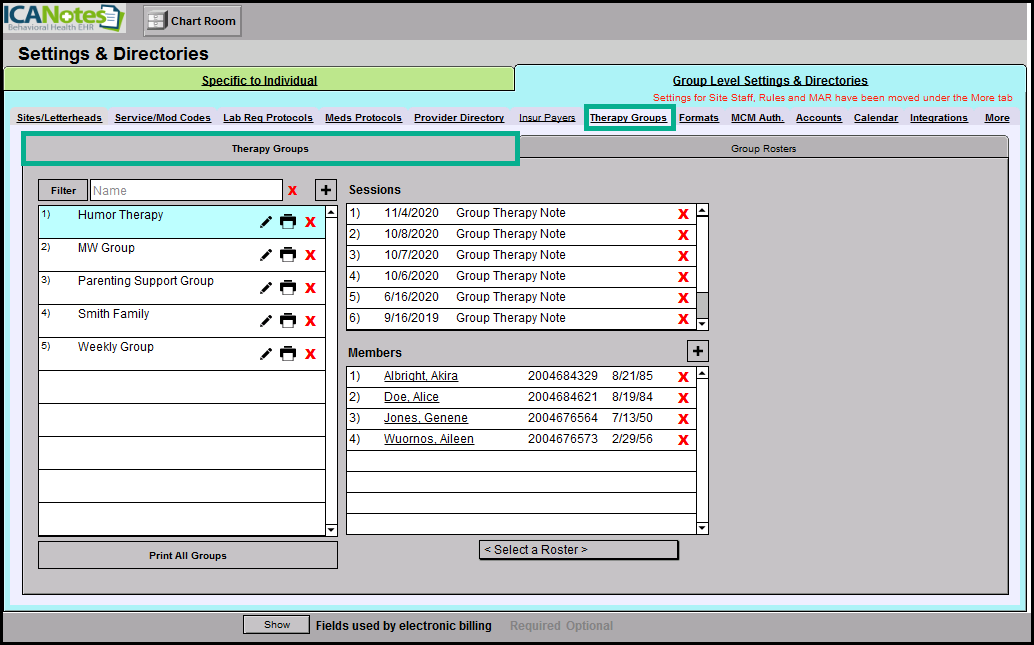Print the MW Group using printer icon
1034x645 pixels.
tap(288, 255)
